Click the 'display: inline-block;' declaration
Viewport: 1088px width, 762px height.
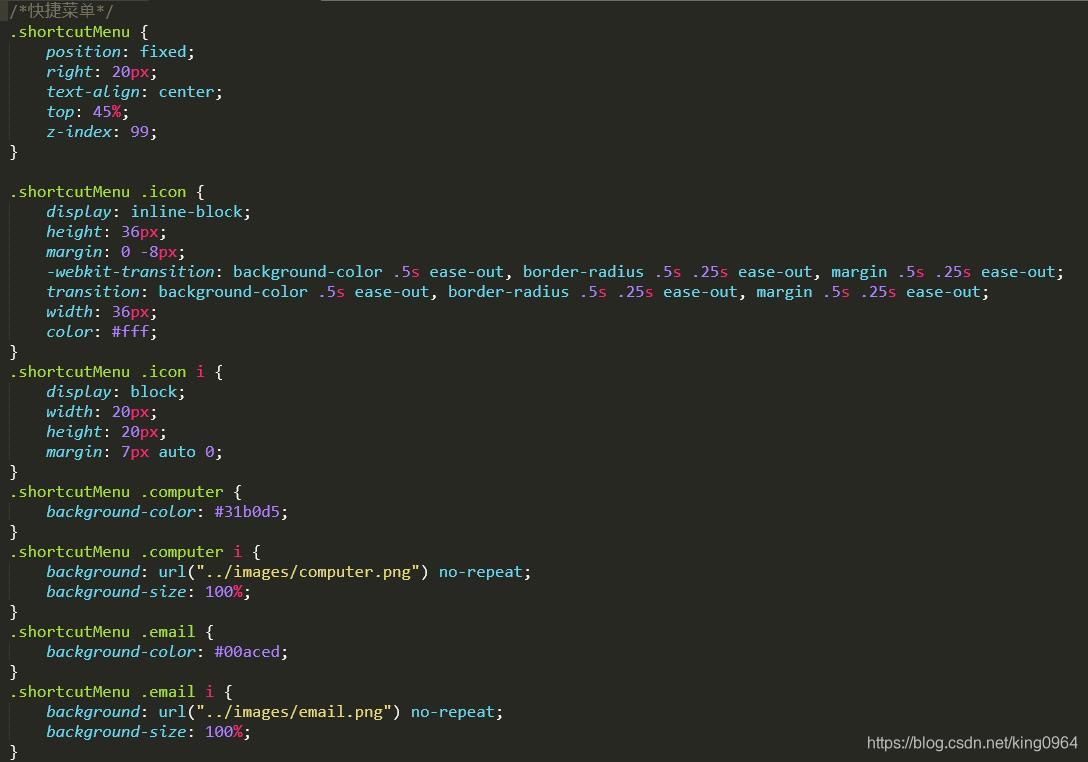148,212
